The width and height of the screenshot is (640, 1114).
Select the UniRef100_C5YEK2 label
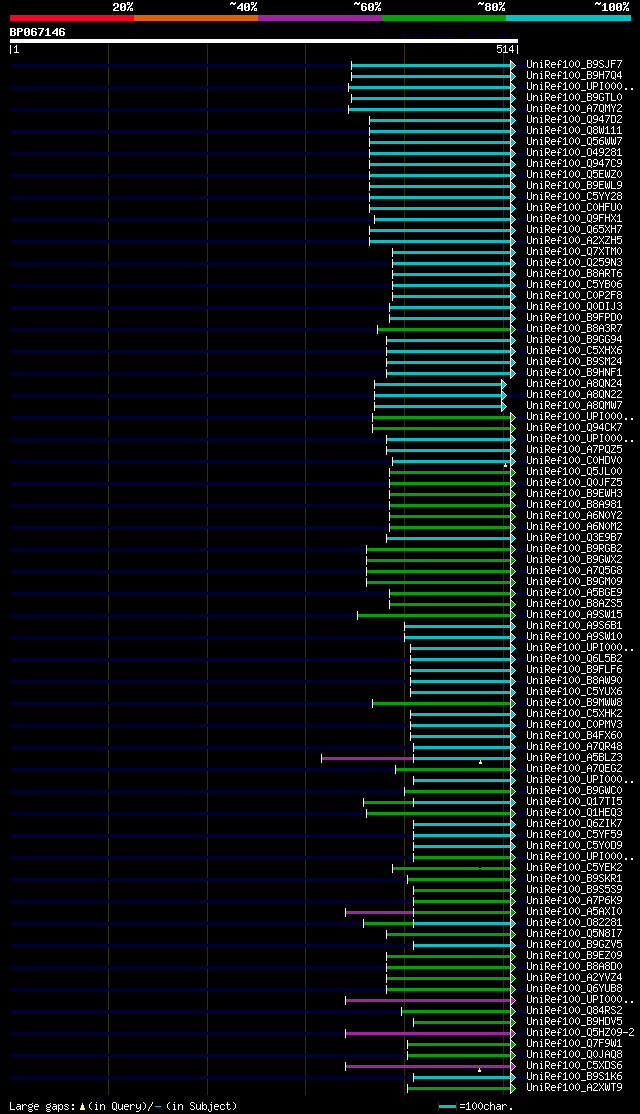click(x=575, y=868)
